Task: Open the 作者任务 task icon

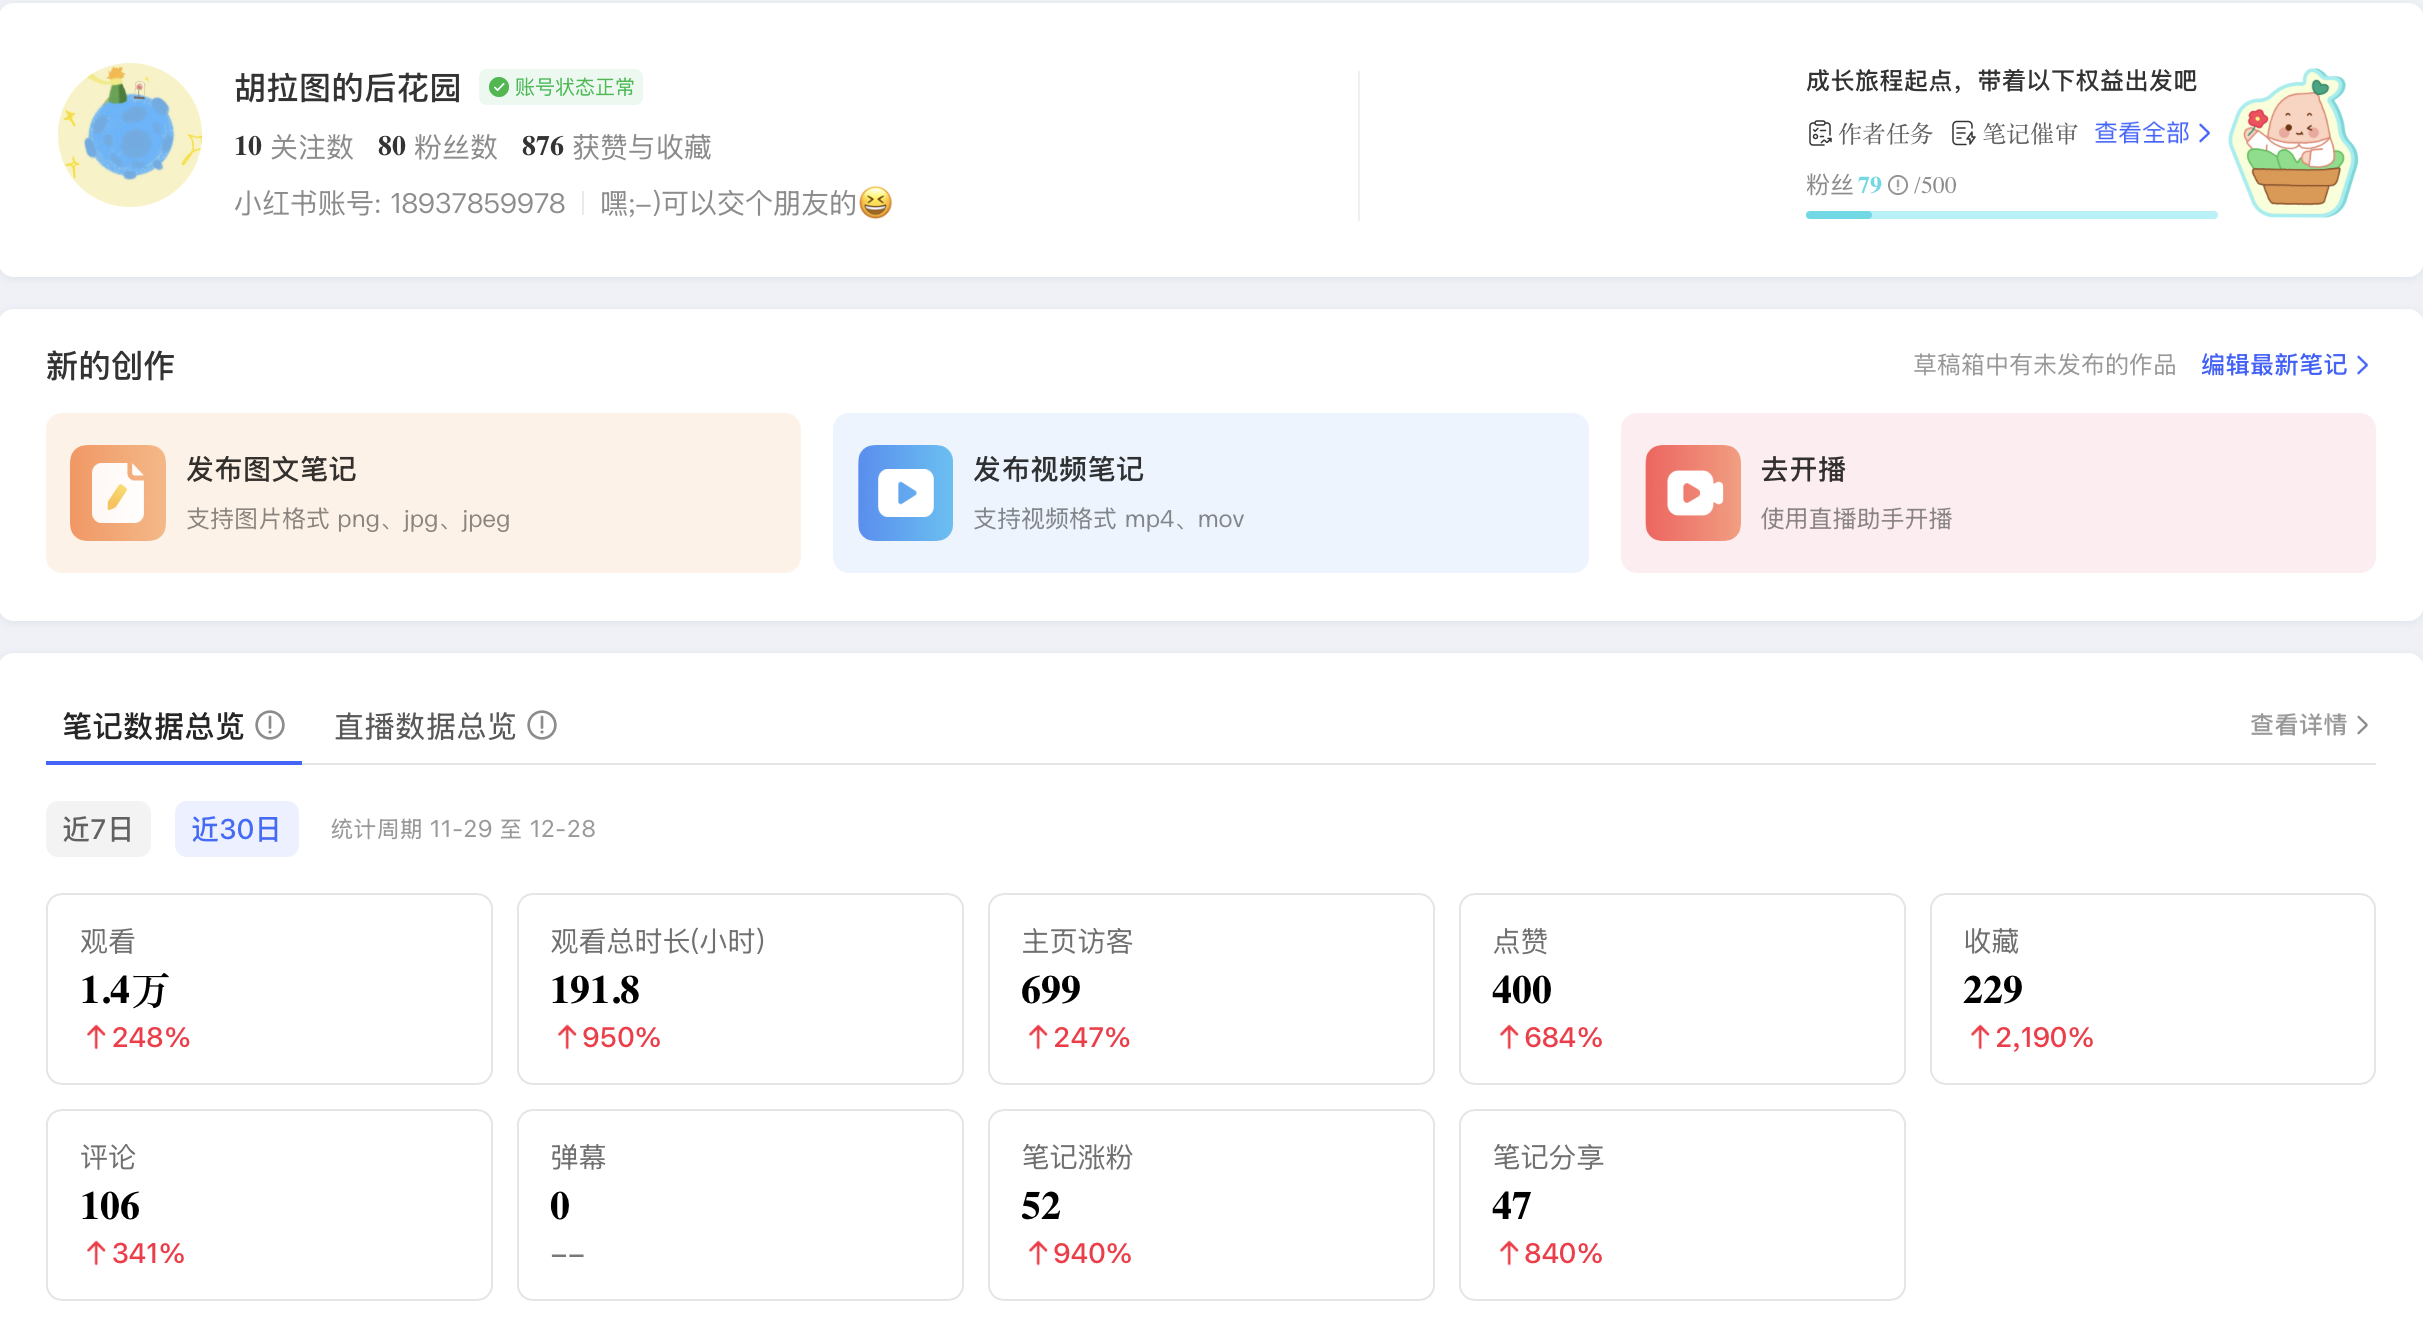Action: tap(1820, 133)
